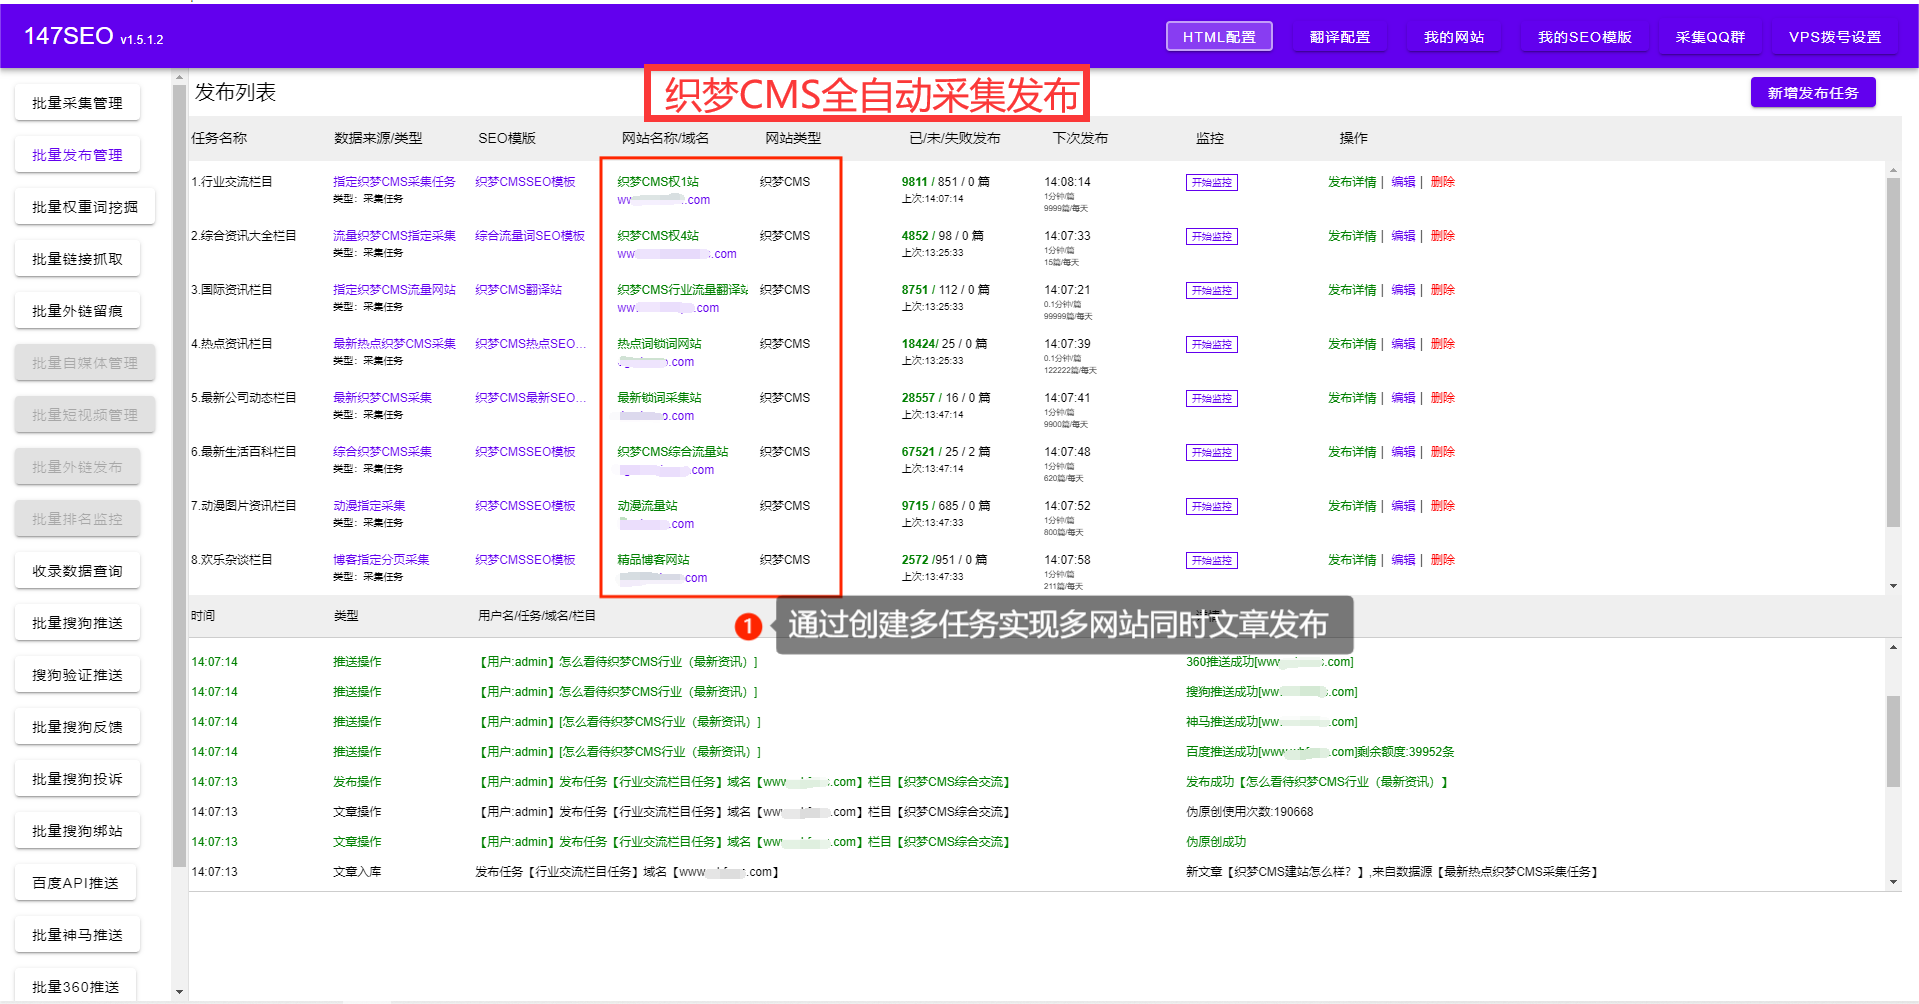Open 流量织梦CMS指定采集 data source

[394, 236]
